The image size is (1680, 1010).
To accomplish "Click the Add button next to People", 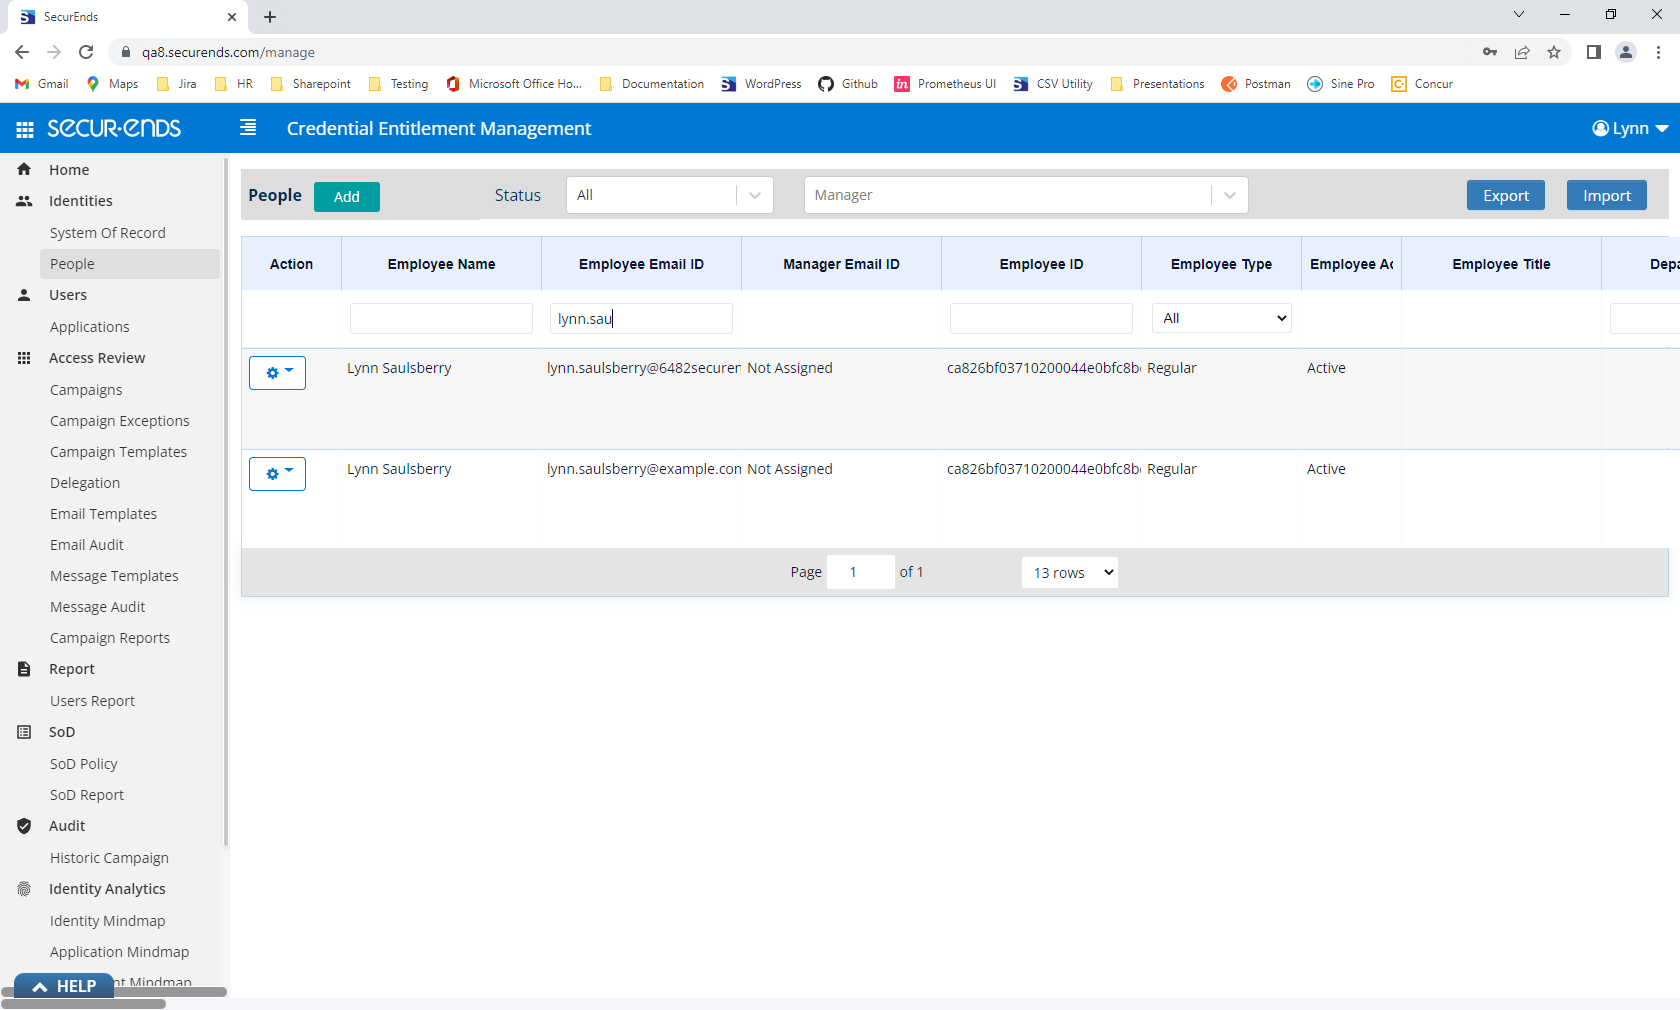I will point(346,196).
